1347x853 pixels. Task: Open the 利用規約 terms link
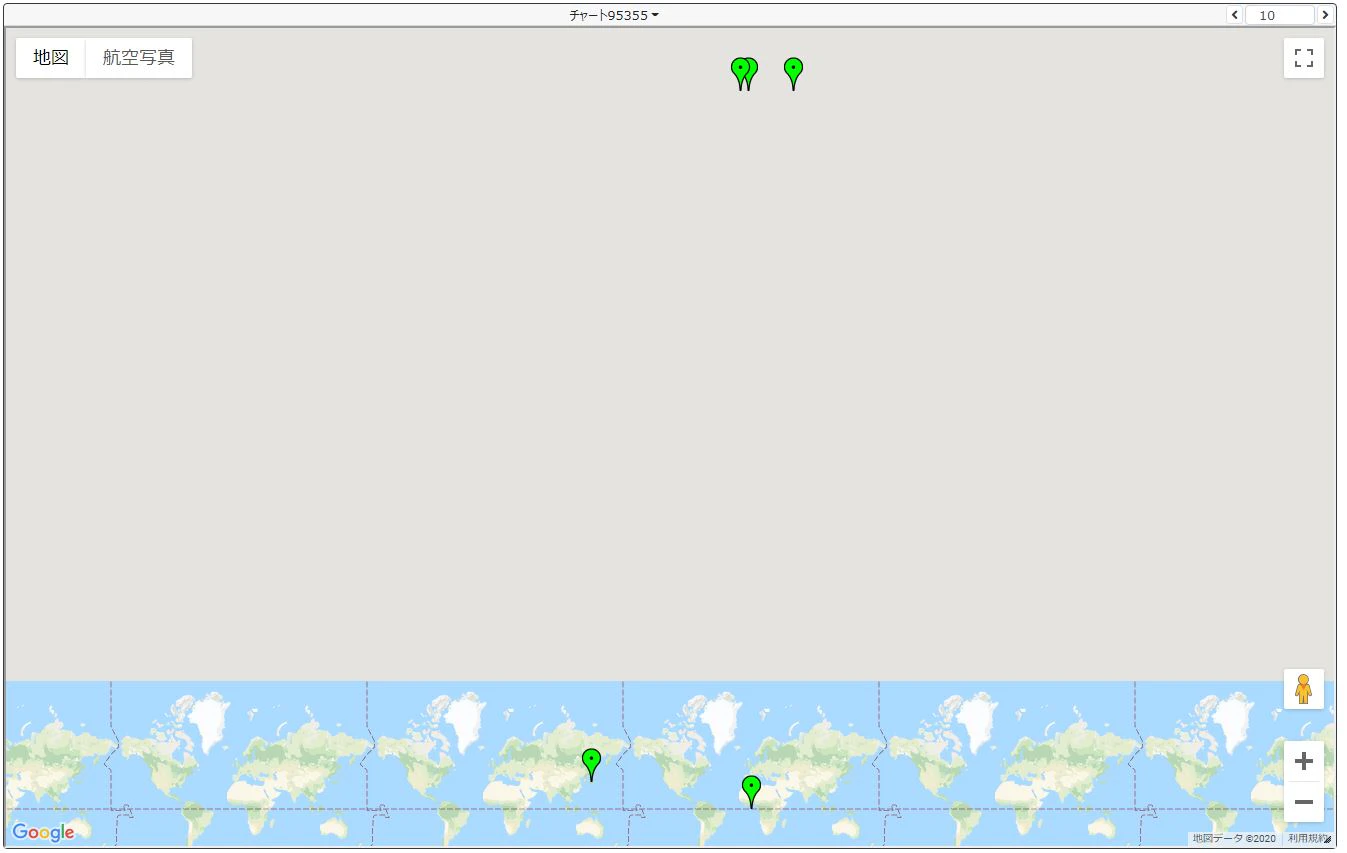click(1306, 839)
